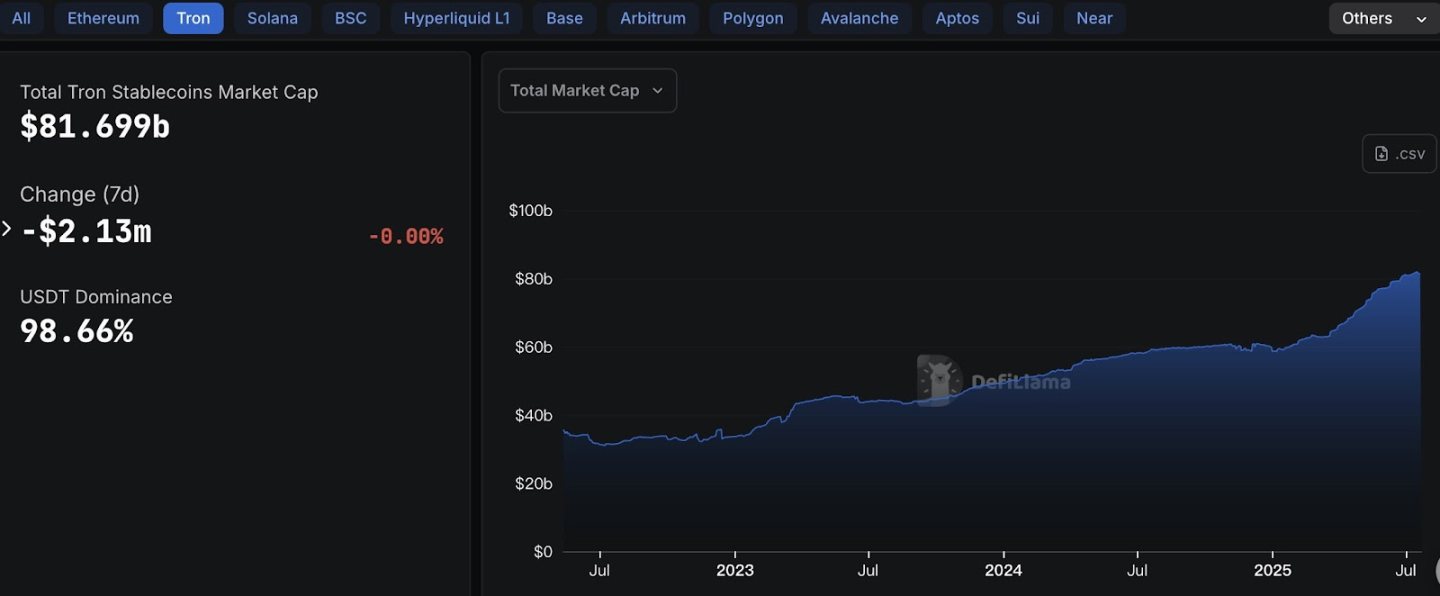Select the All chains tab

[x=20, y=18]
